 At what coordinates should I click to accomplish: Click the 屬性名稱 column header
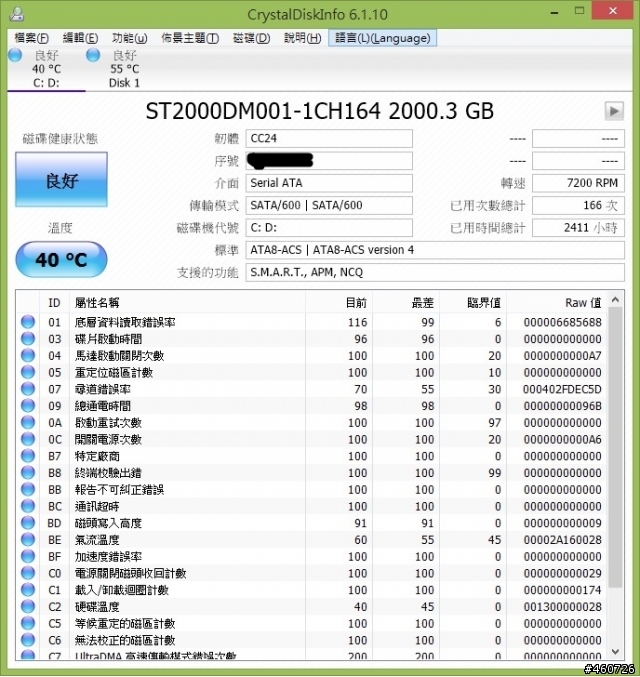[x=187, y=303]
